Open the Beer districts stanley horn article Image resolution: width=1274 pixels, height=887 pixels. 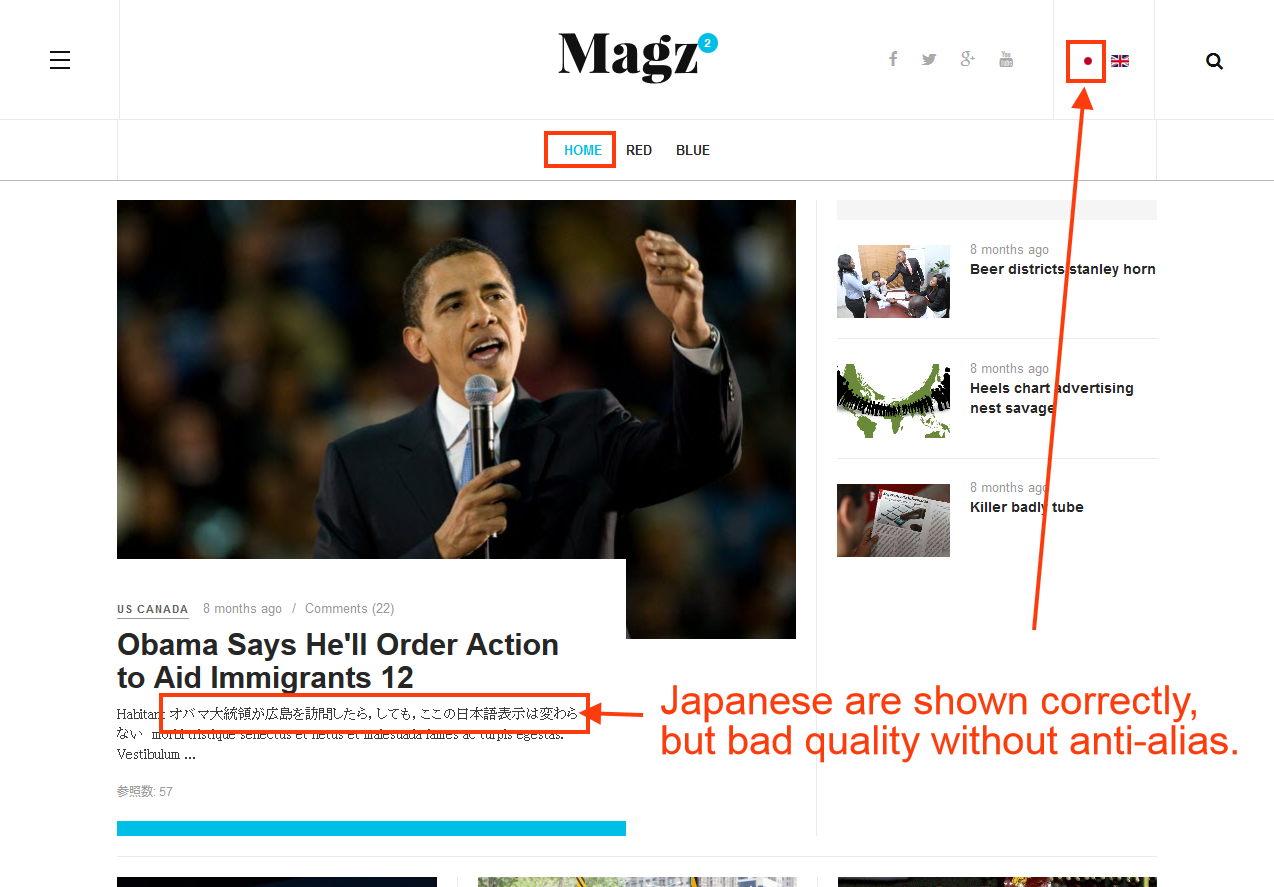(1063, 269)
